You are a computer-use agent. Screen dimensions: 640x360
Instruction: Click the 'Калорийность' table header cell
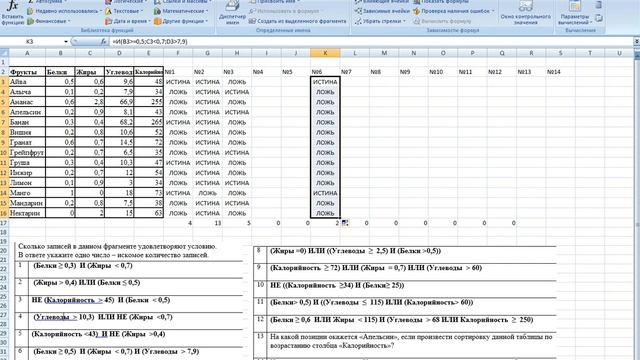(x=149, y=72)
